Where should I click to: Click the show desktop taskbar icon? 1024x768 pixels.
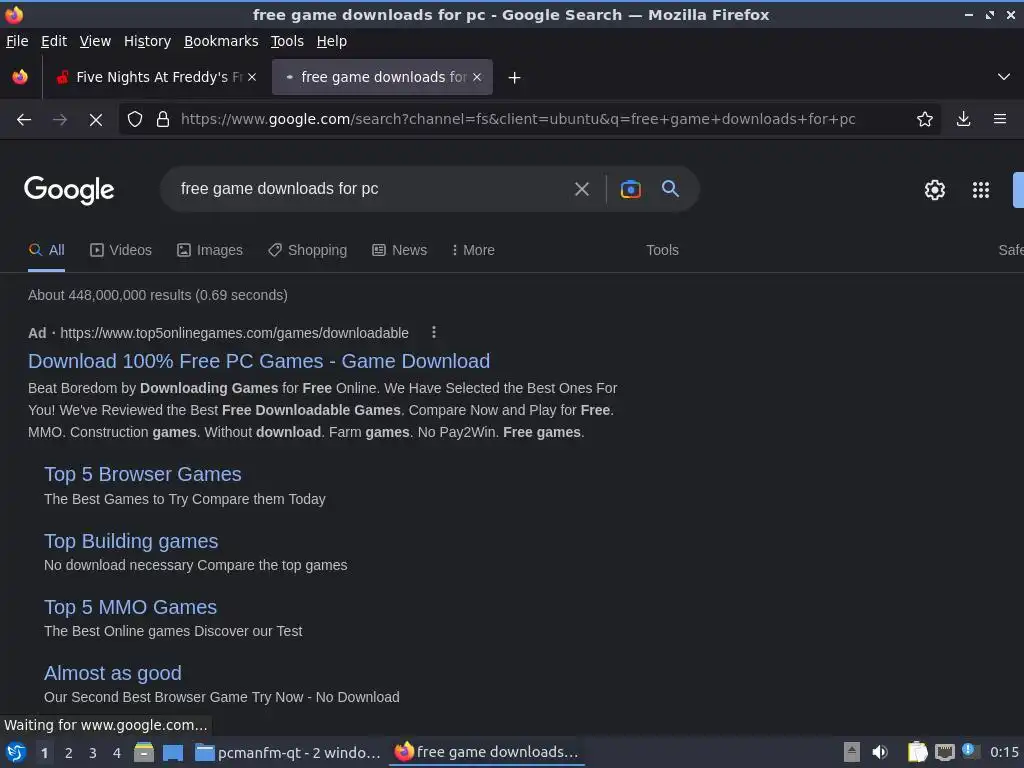pos(173,753)
